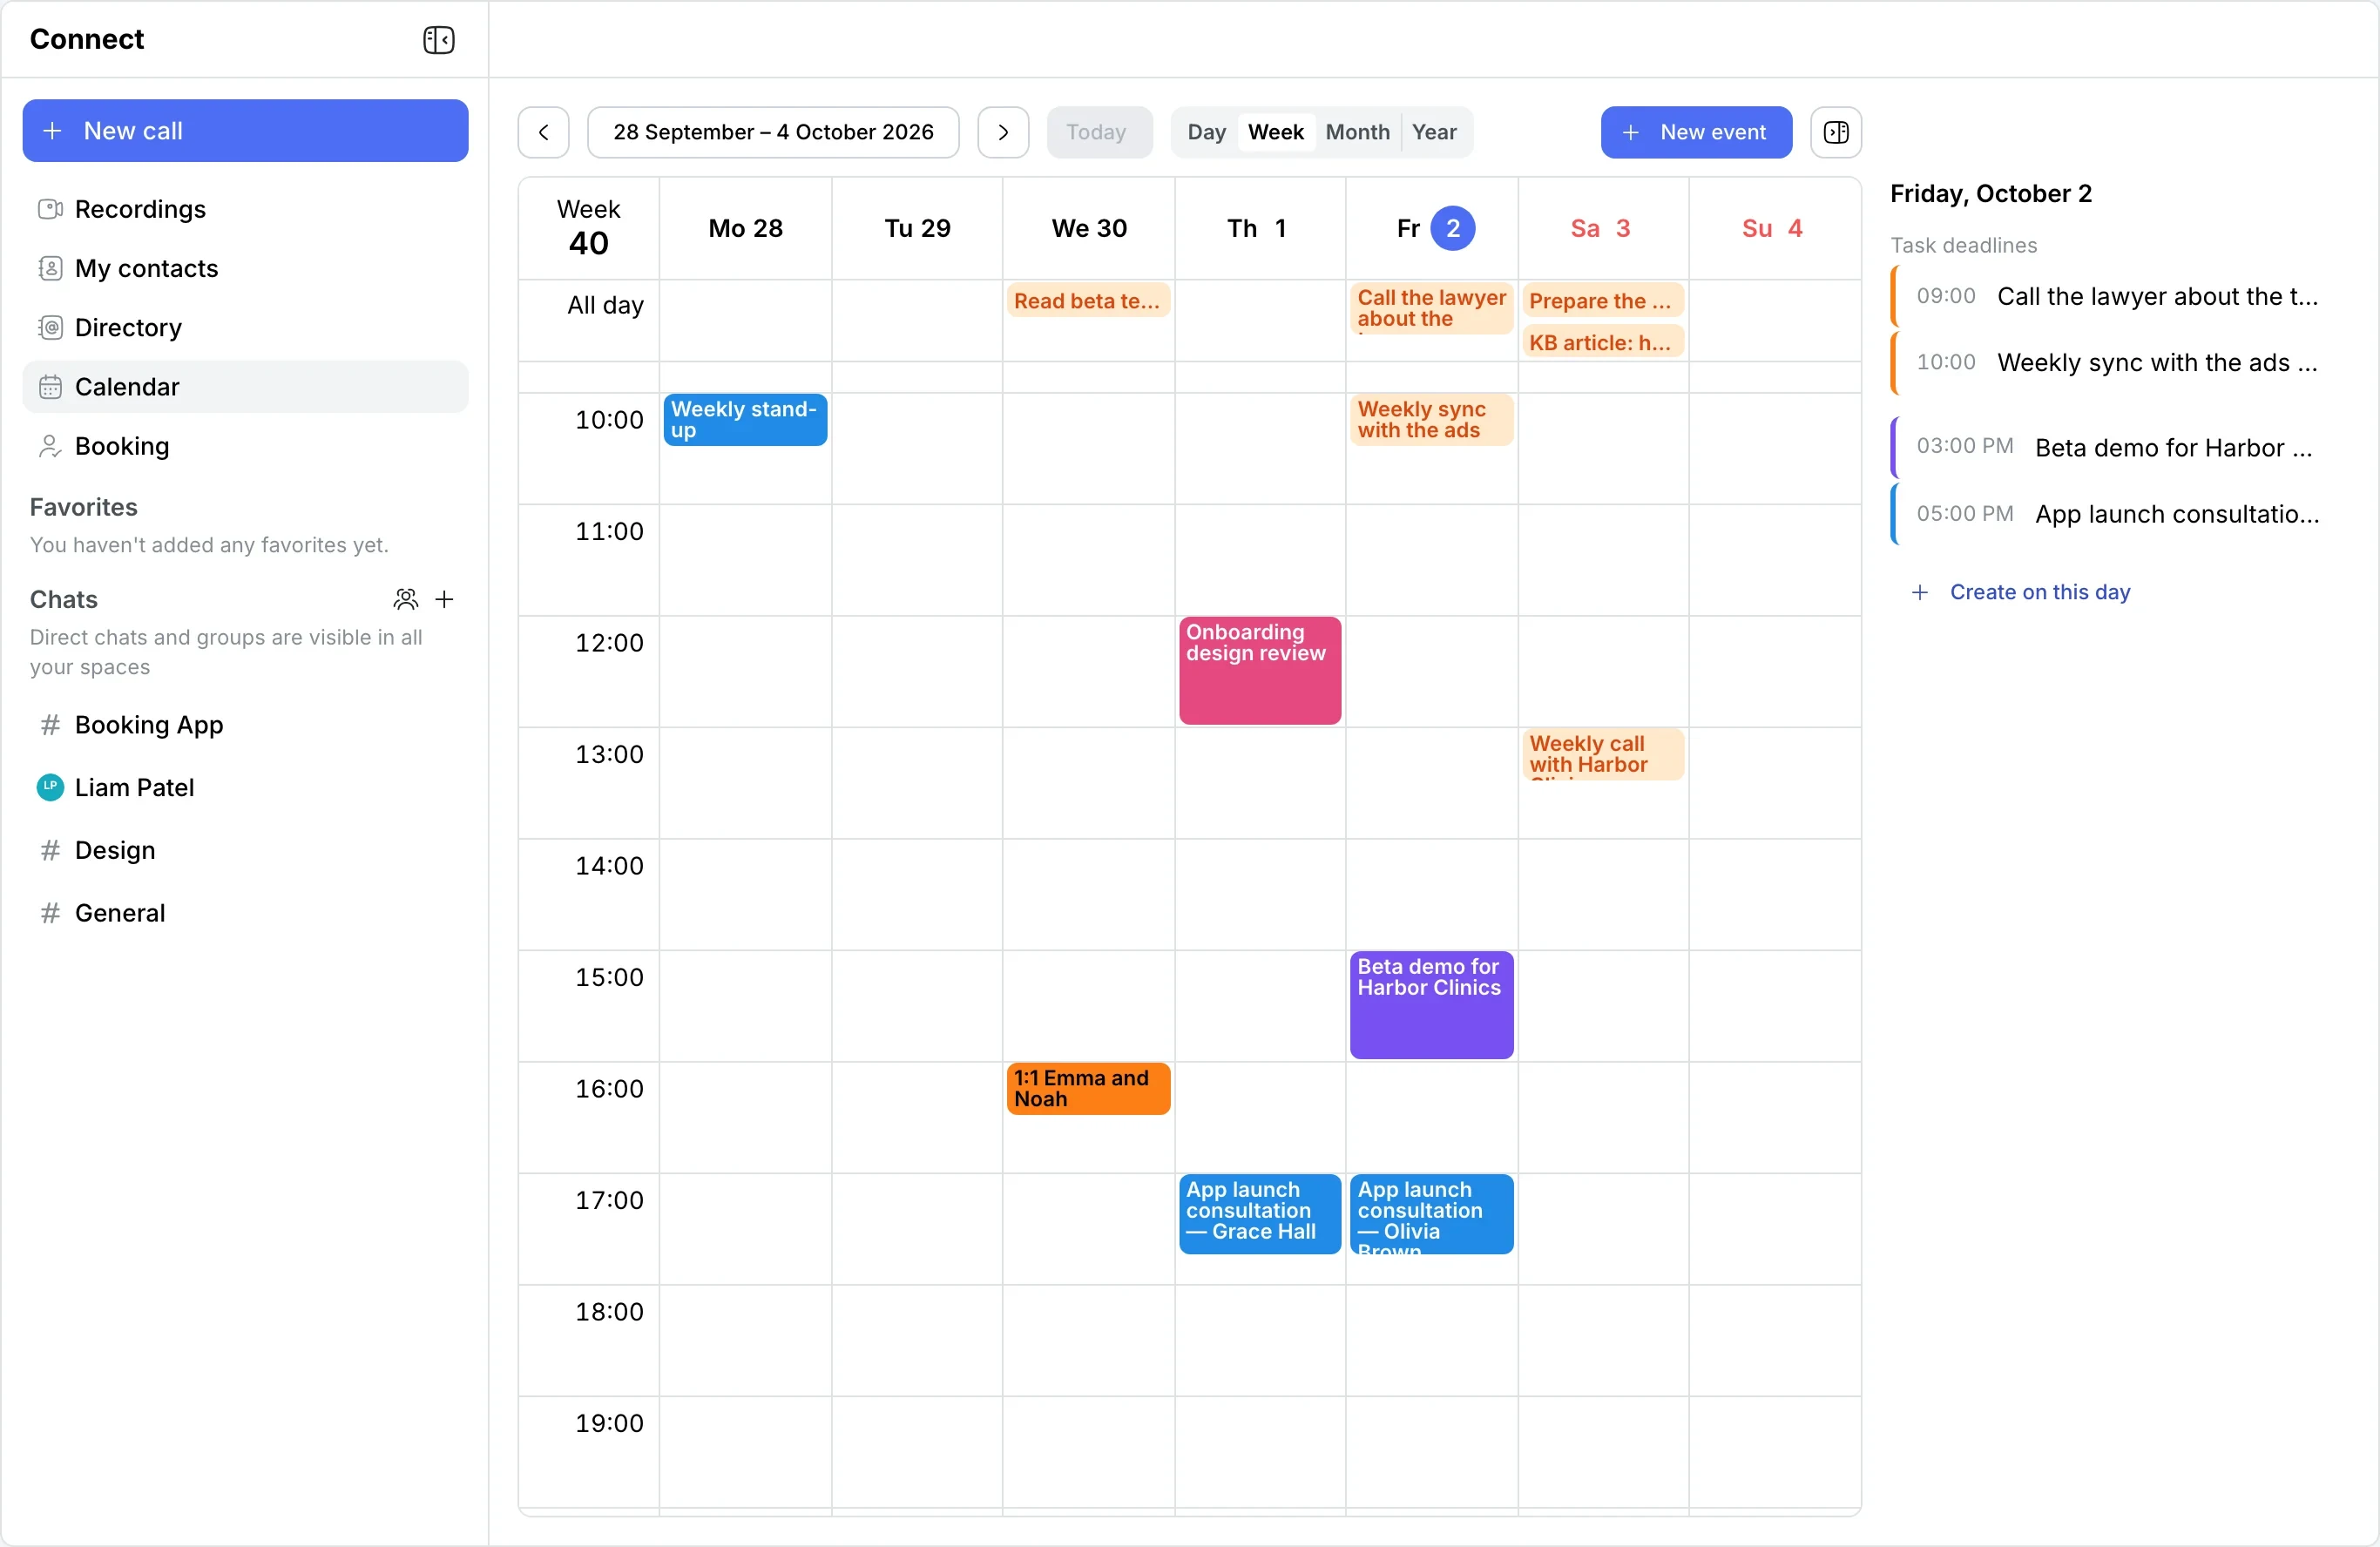Viewport: 2380px width, 1547px height.
Task: Open Prepare the ... Saturday task
Action: point(1602,300)
